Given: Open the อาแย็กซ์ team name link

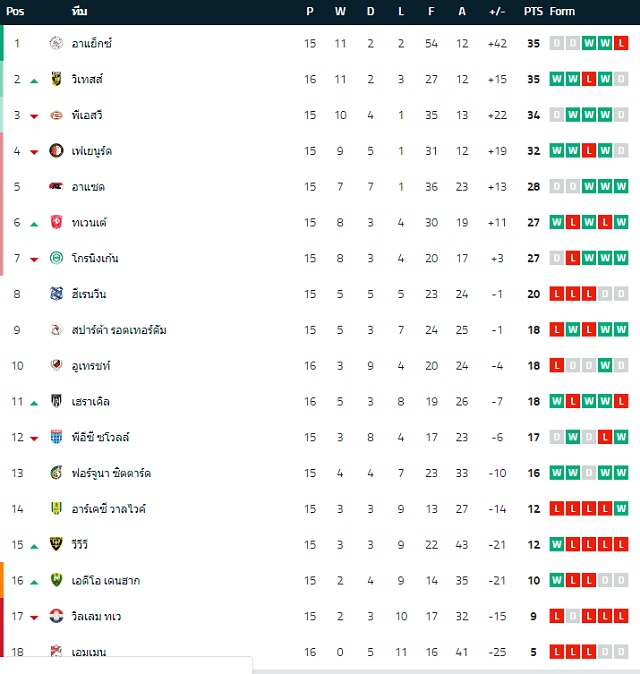Looking at the screenshot, I should 92,43.
